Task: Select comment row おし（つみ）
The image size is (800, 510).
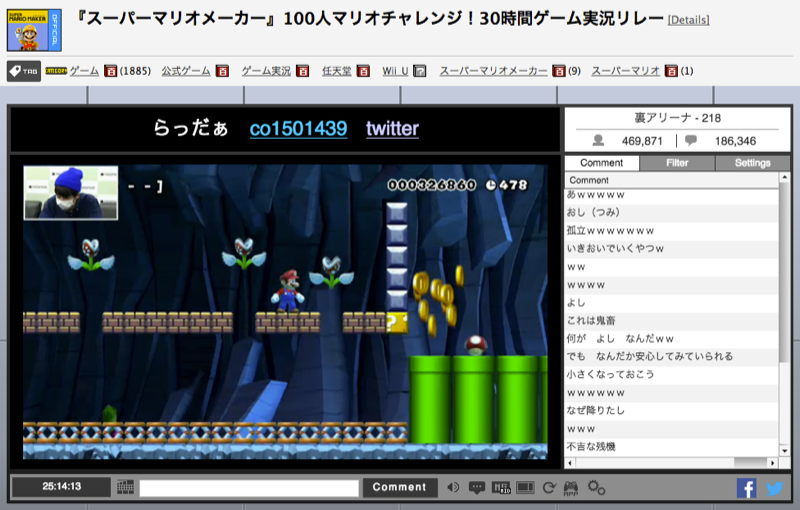Action: (x=672, y=212)
